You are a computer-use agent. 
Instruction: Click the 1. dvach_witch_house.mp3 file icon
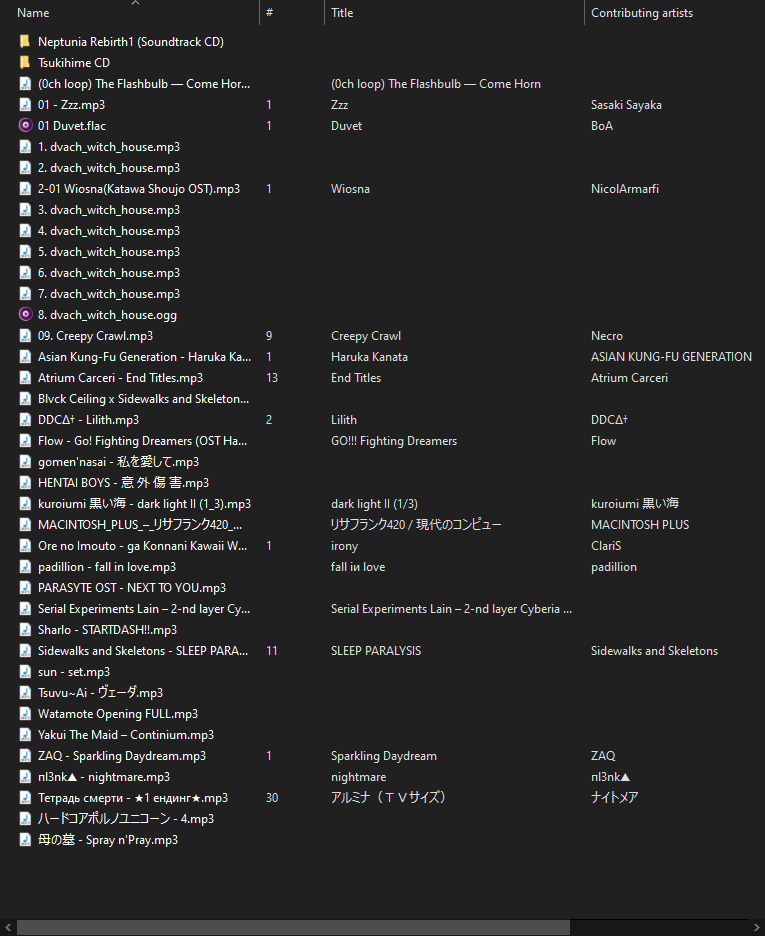click(25, 147)
